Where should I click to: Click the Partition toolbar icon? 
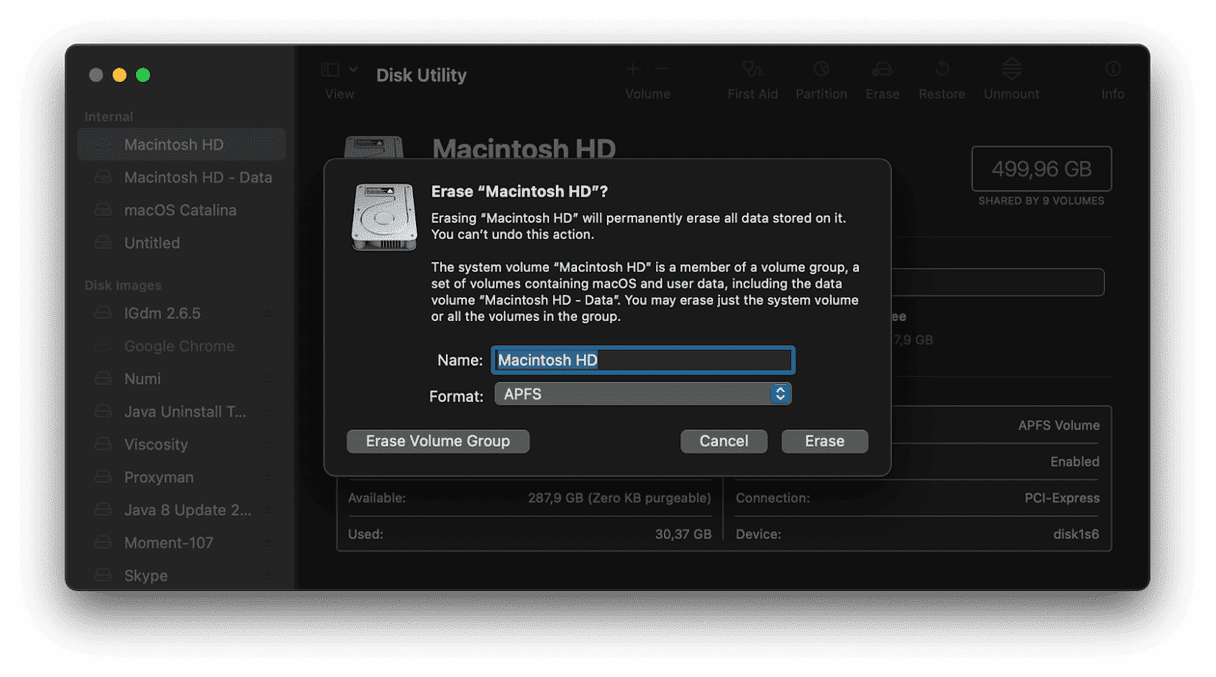(x=821, y=70)
